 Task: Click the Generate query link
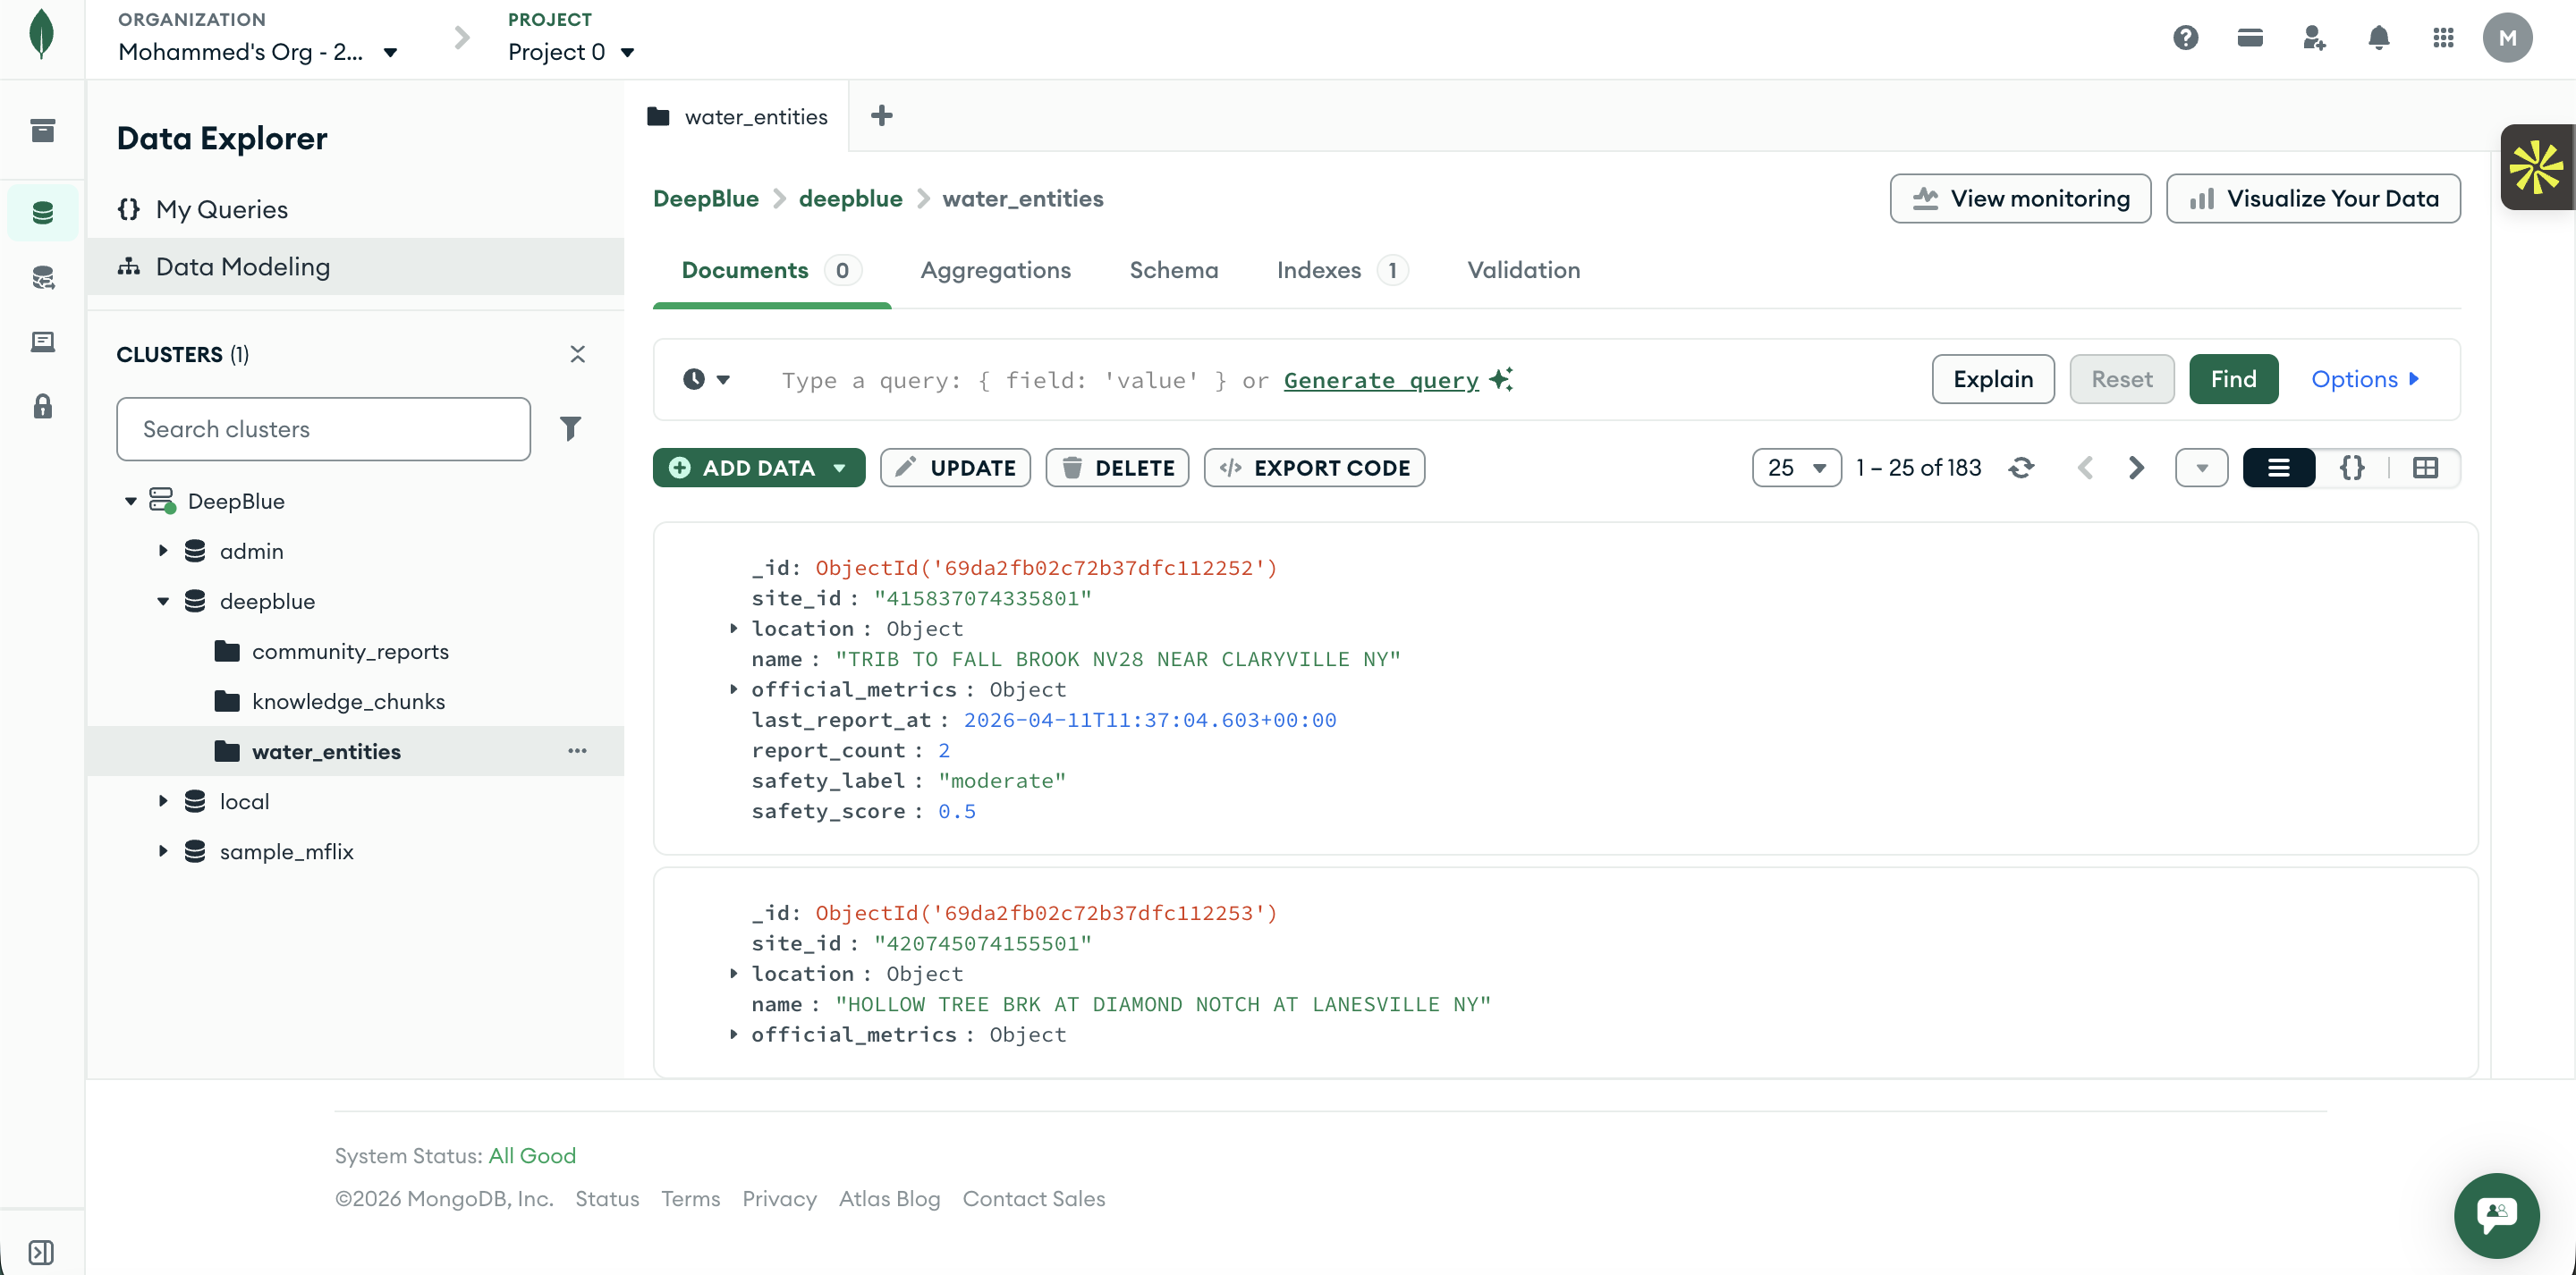point(1380,380)
